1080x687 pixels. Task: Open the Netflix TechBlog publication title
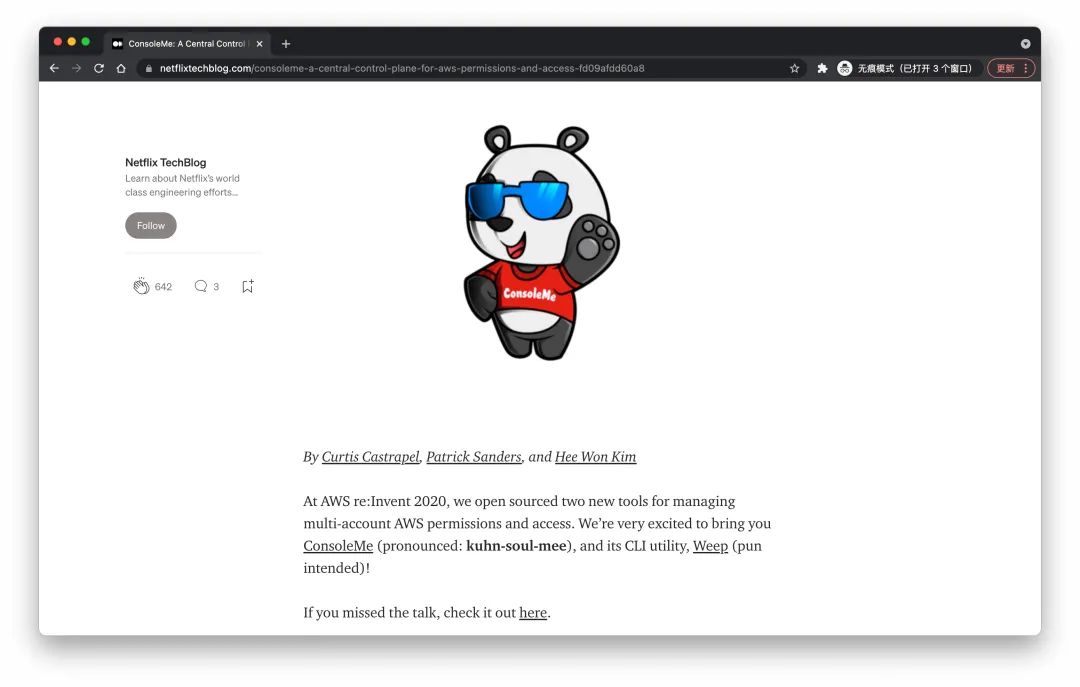(165, 163)
